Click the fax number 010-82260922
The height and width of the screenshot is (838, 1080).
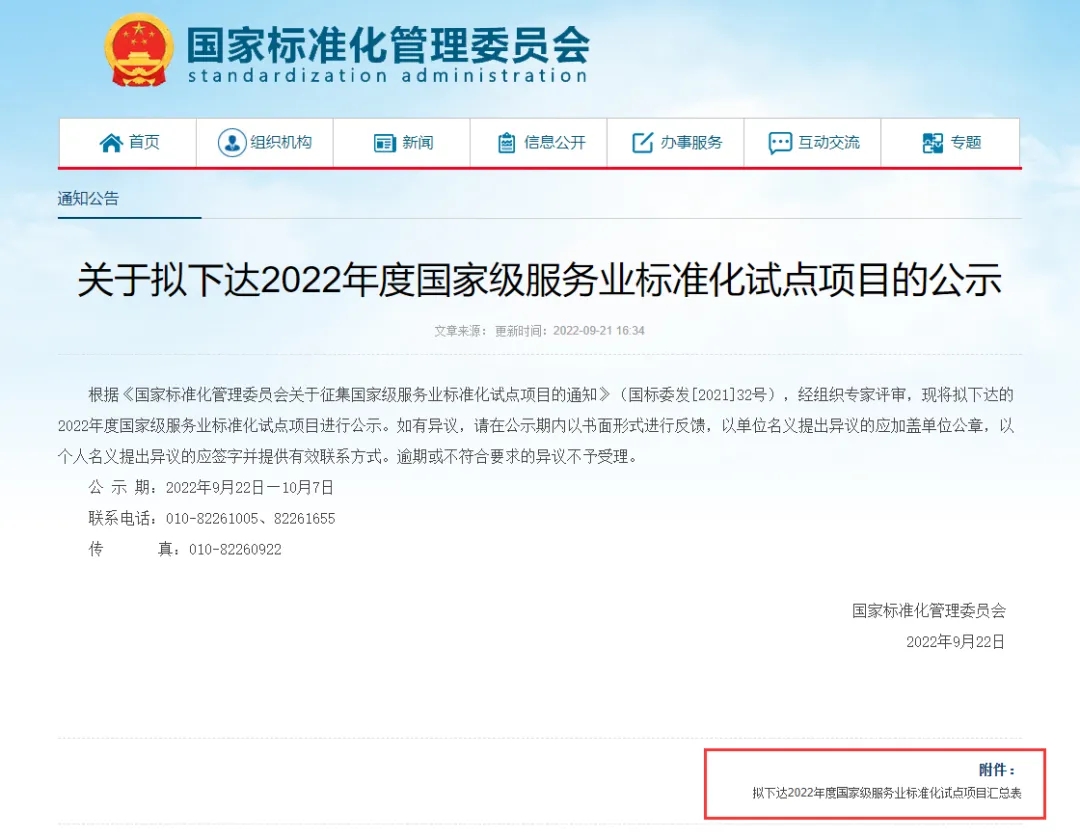coord(235,549)
